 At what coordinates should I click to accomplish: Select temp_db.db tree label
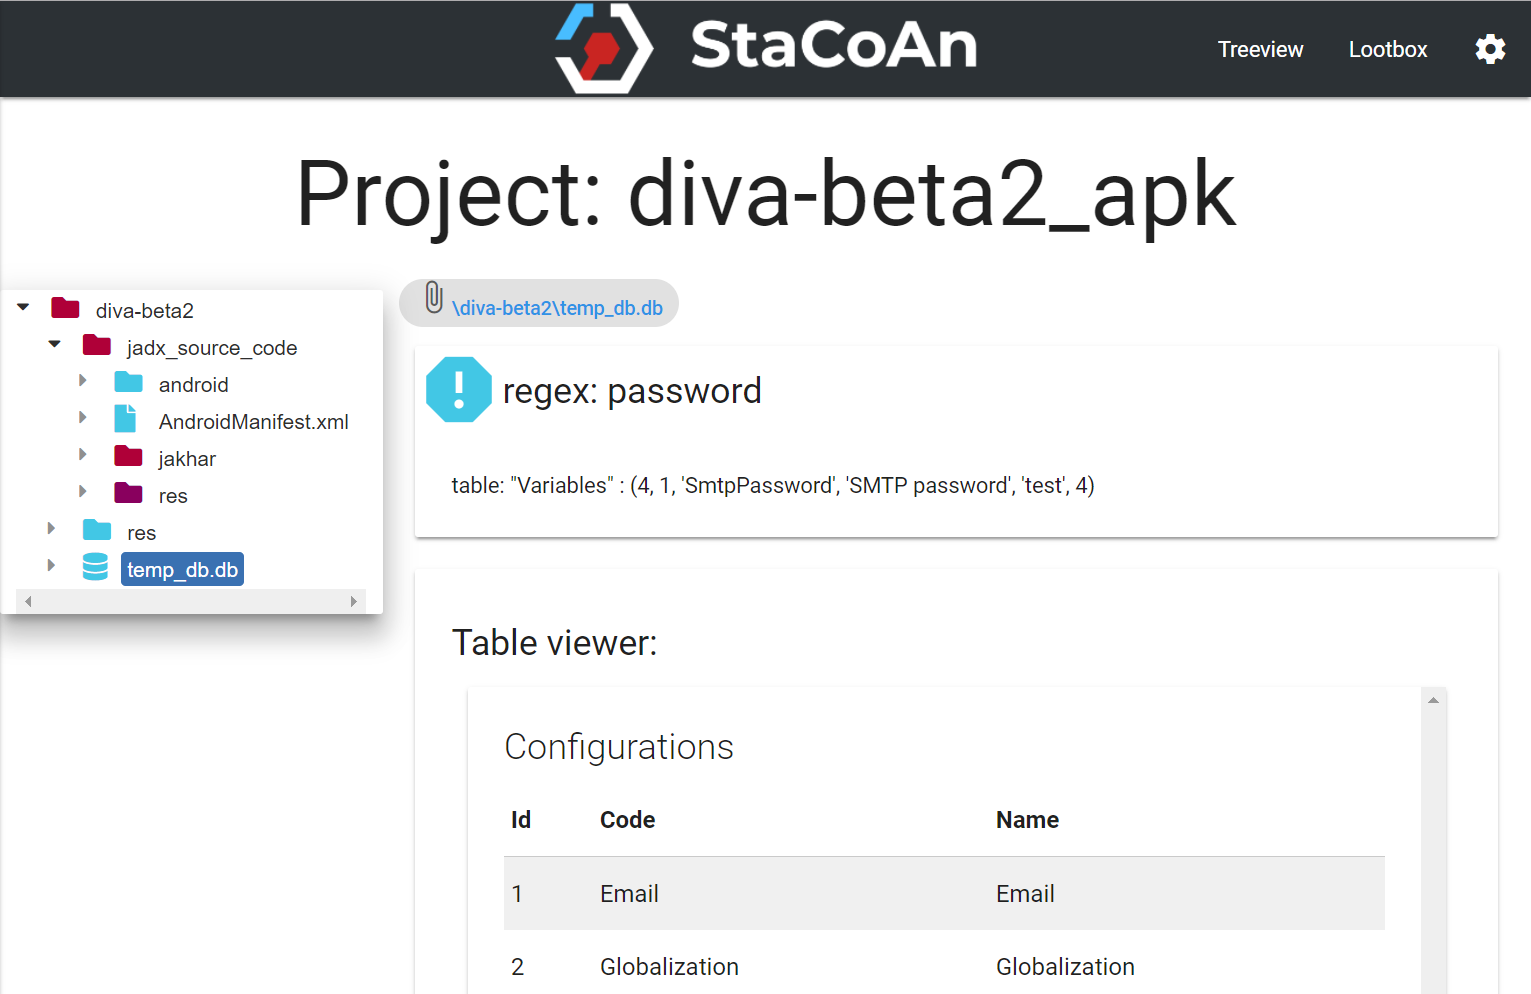182,570
